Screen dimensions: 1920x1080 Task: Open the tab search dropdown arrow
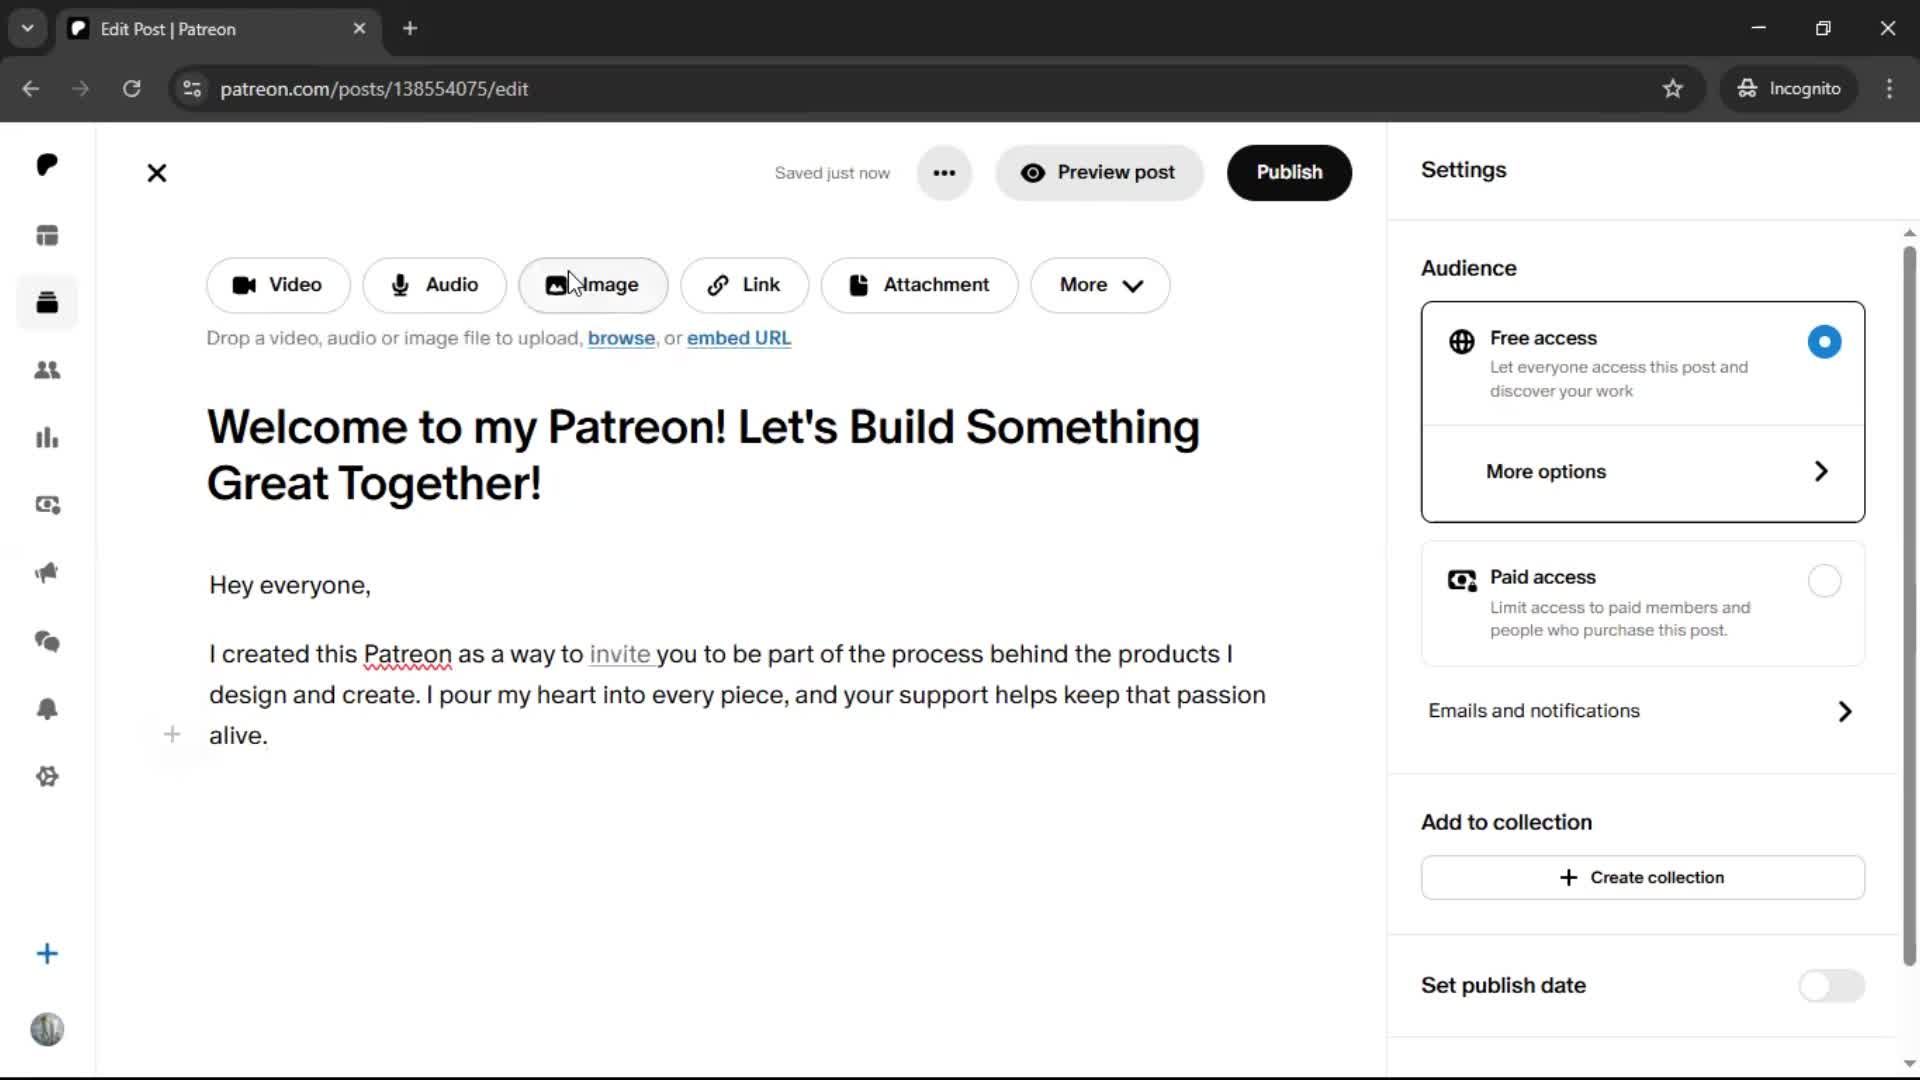(x=28, y=29)
